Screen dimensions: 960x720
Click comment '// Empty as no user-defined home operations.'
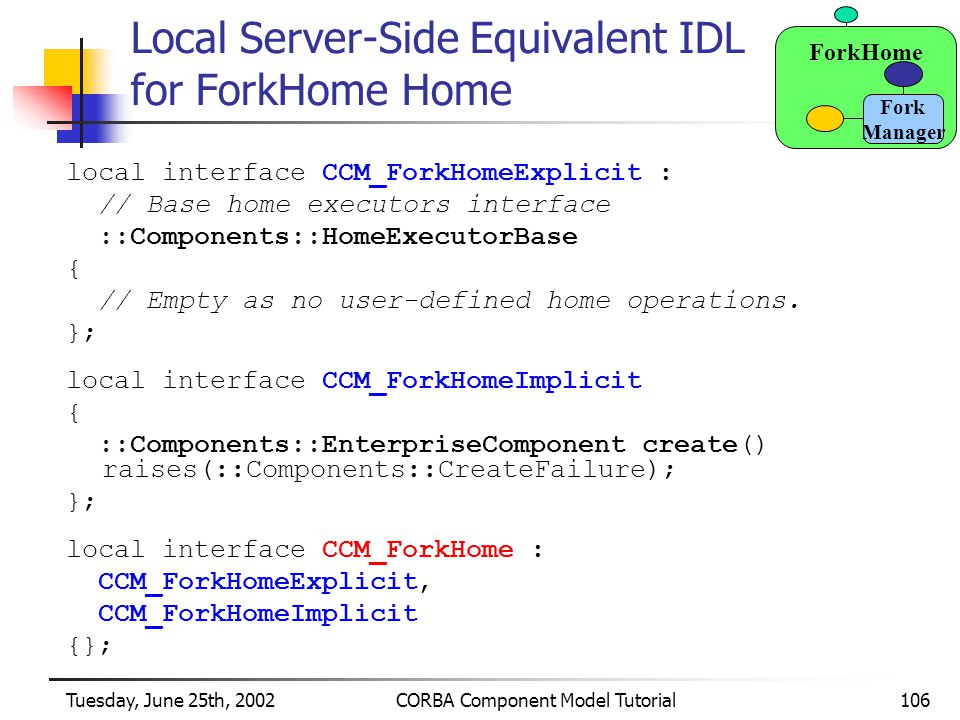pos(449,301)
